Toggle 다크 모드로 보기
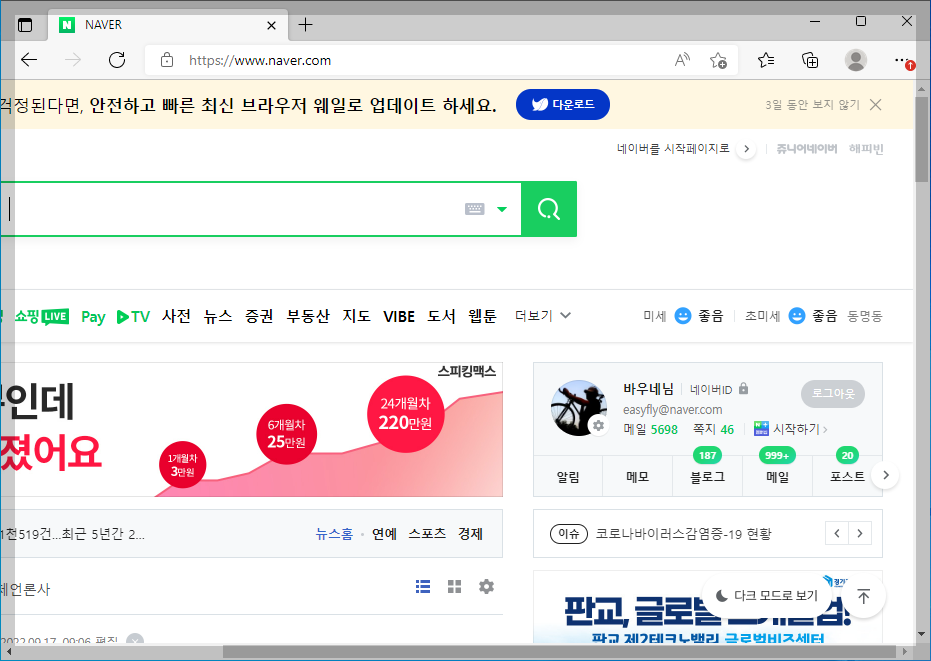 (x=767, y=596)
